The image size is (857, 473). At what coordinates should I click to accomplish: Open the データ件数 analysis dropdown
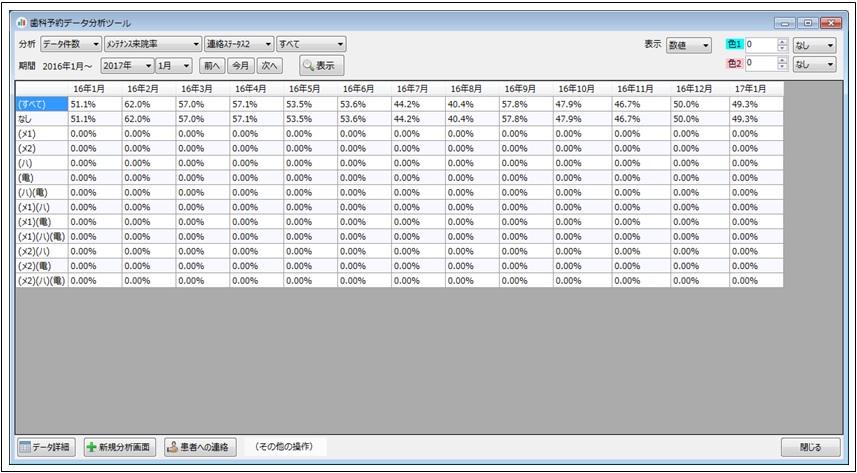click(71, 44)
